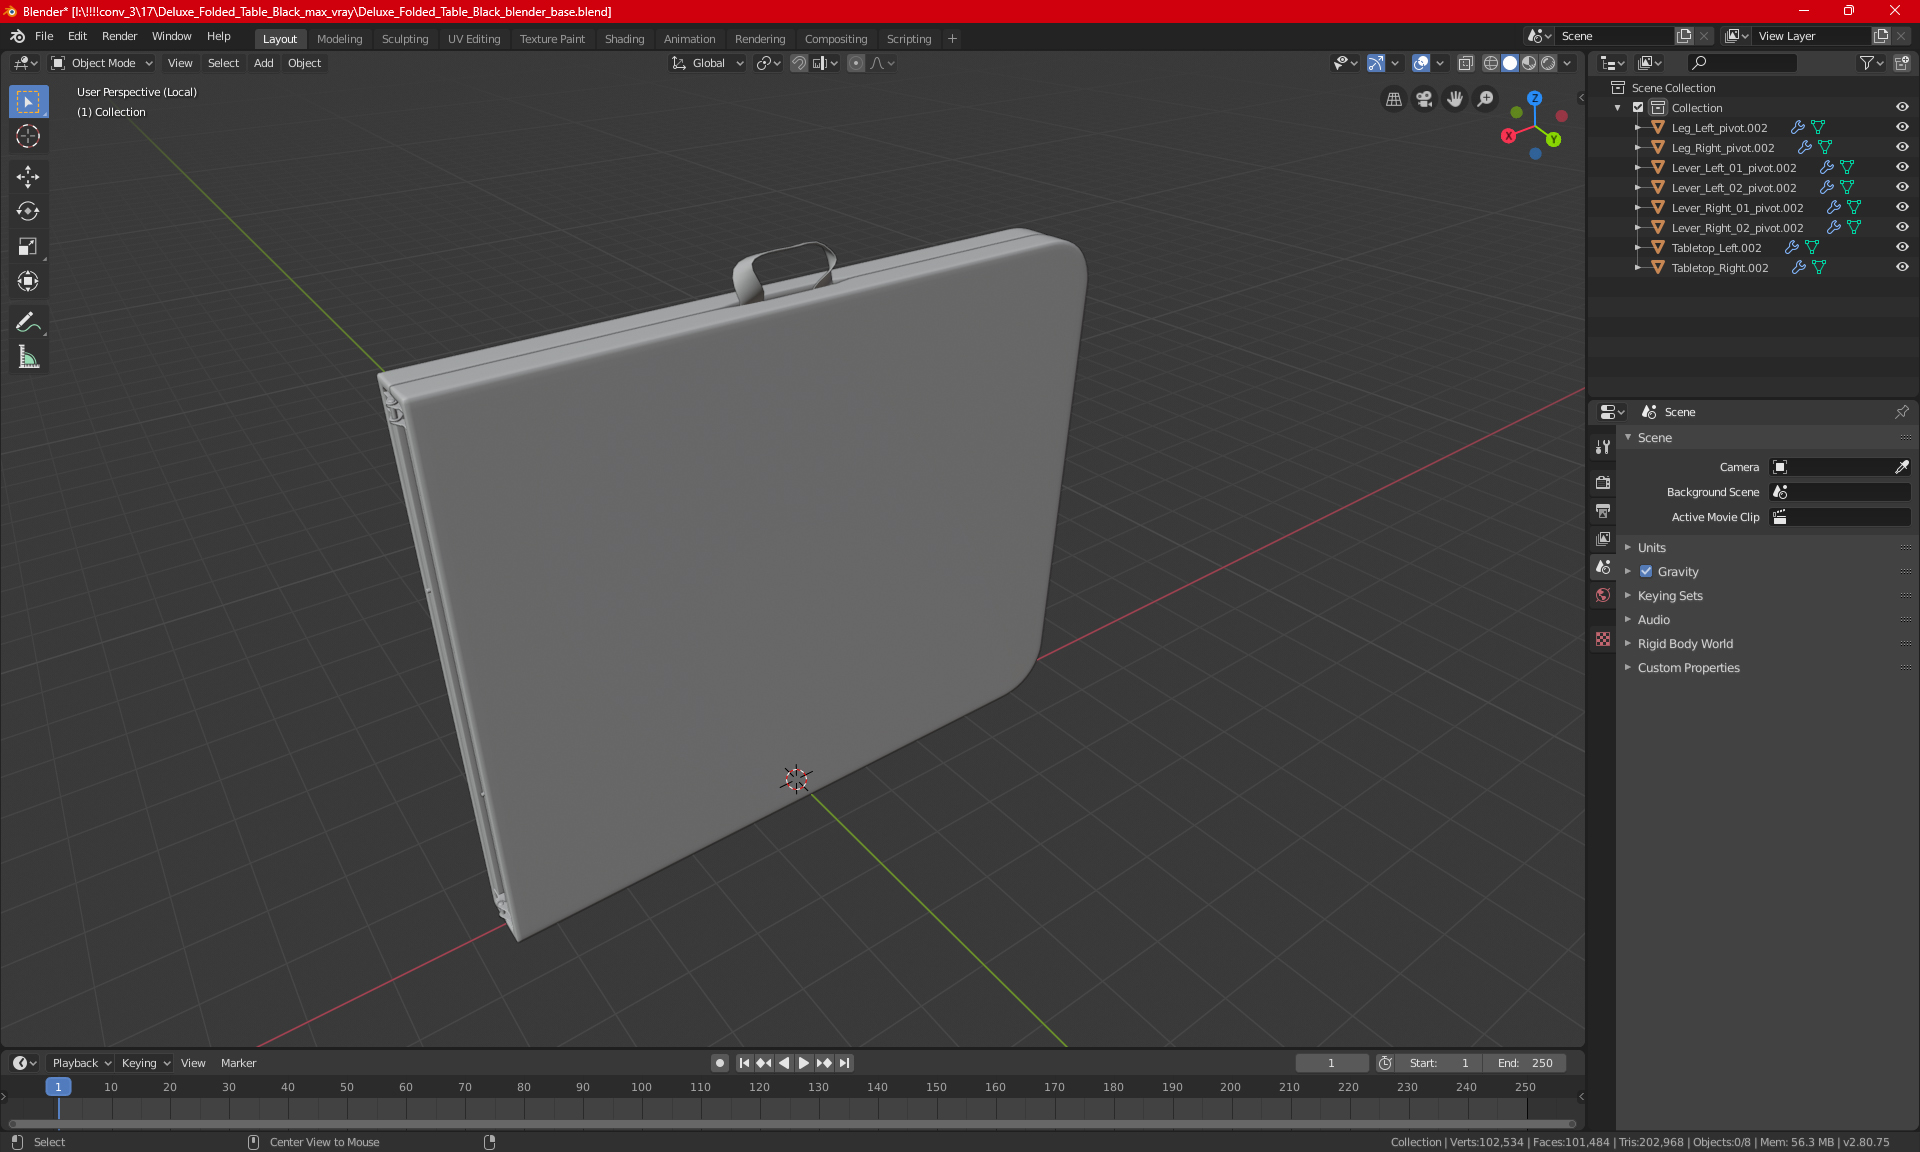Viewport: 1920px width, 1152px height.
Task: Switch to the Shading workspace tab
Action: tap(624, 39)
